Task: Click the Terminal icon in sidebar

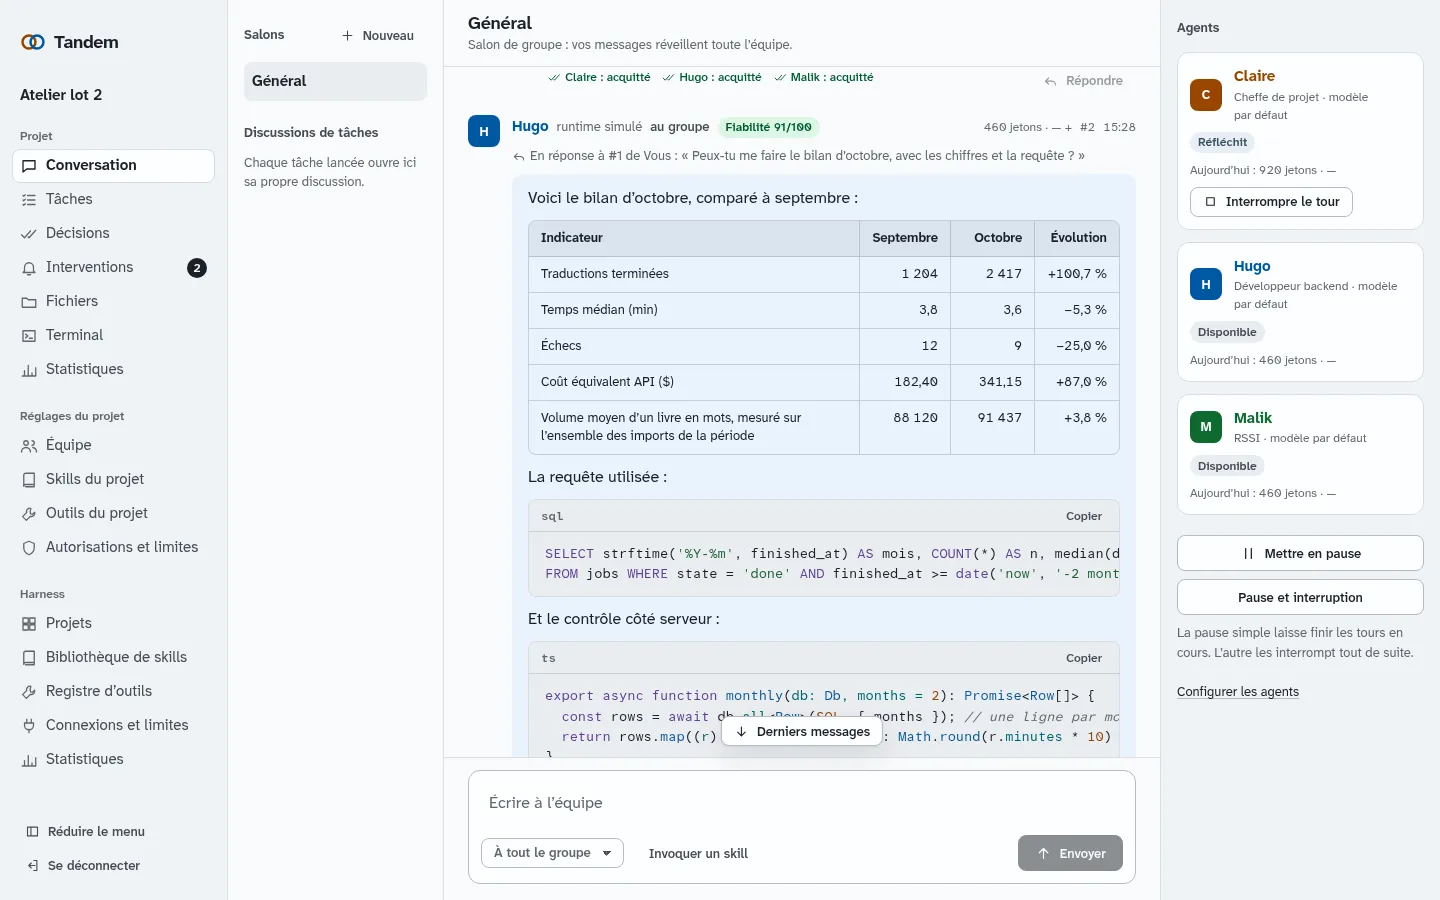Action: point(29,336)
